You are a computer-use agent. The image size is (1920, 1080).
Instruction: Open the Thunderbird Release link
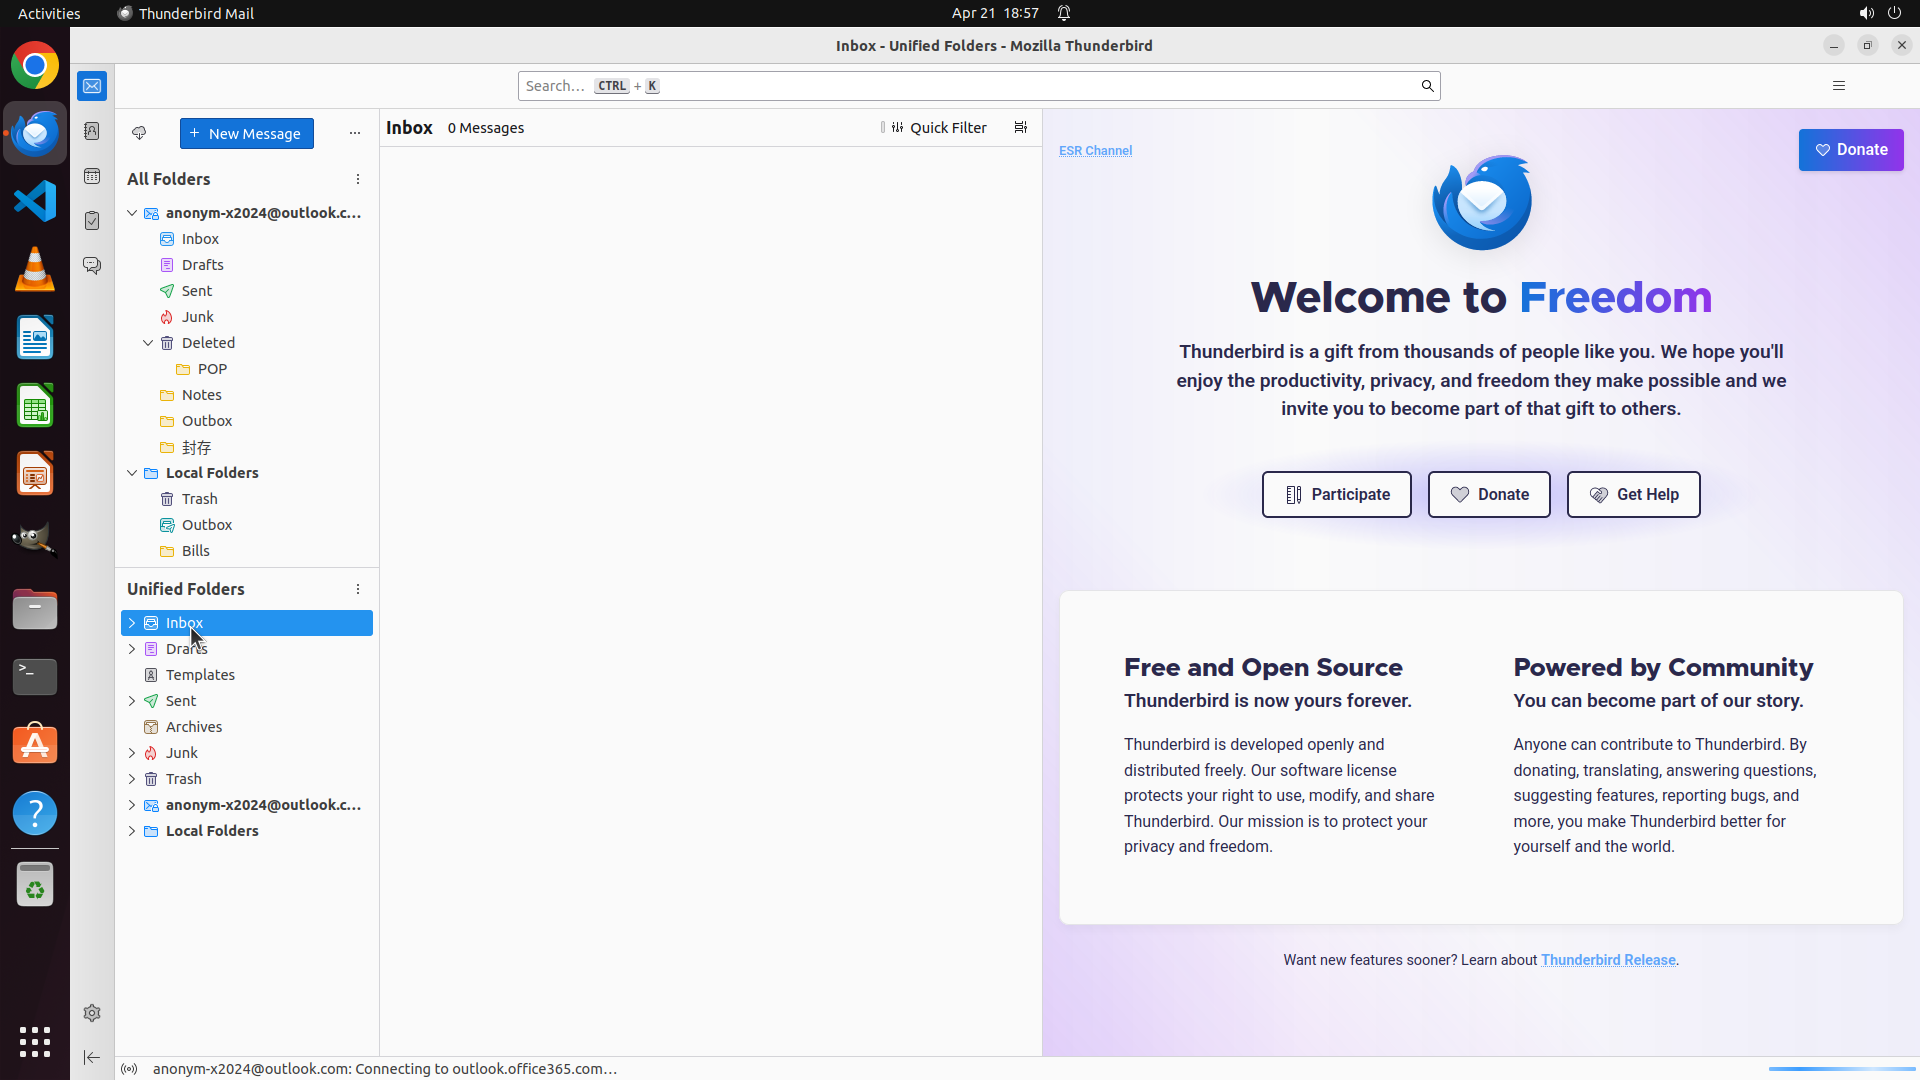coord(1607,960)
